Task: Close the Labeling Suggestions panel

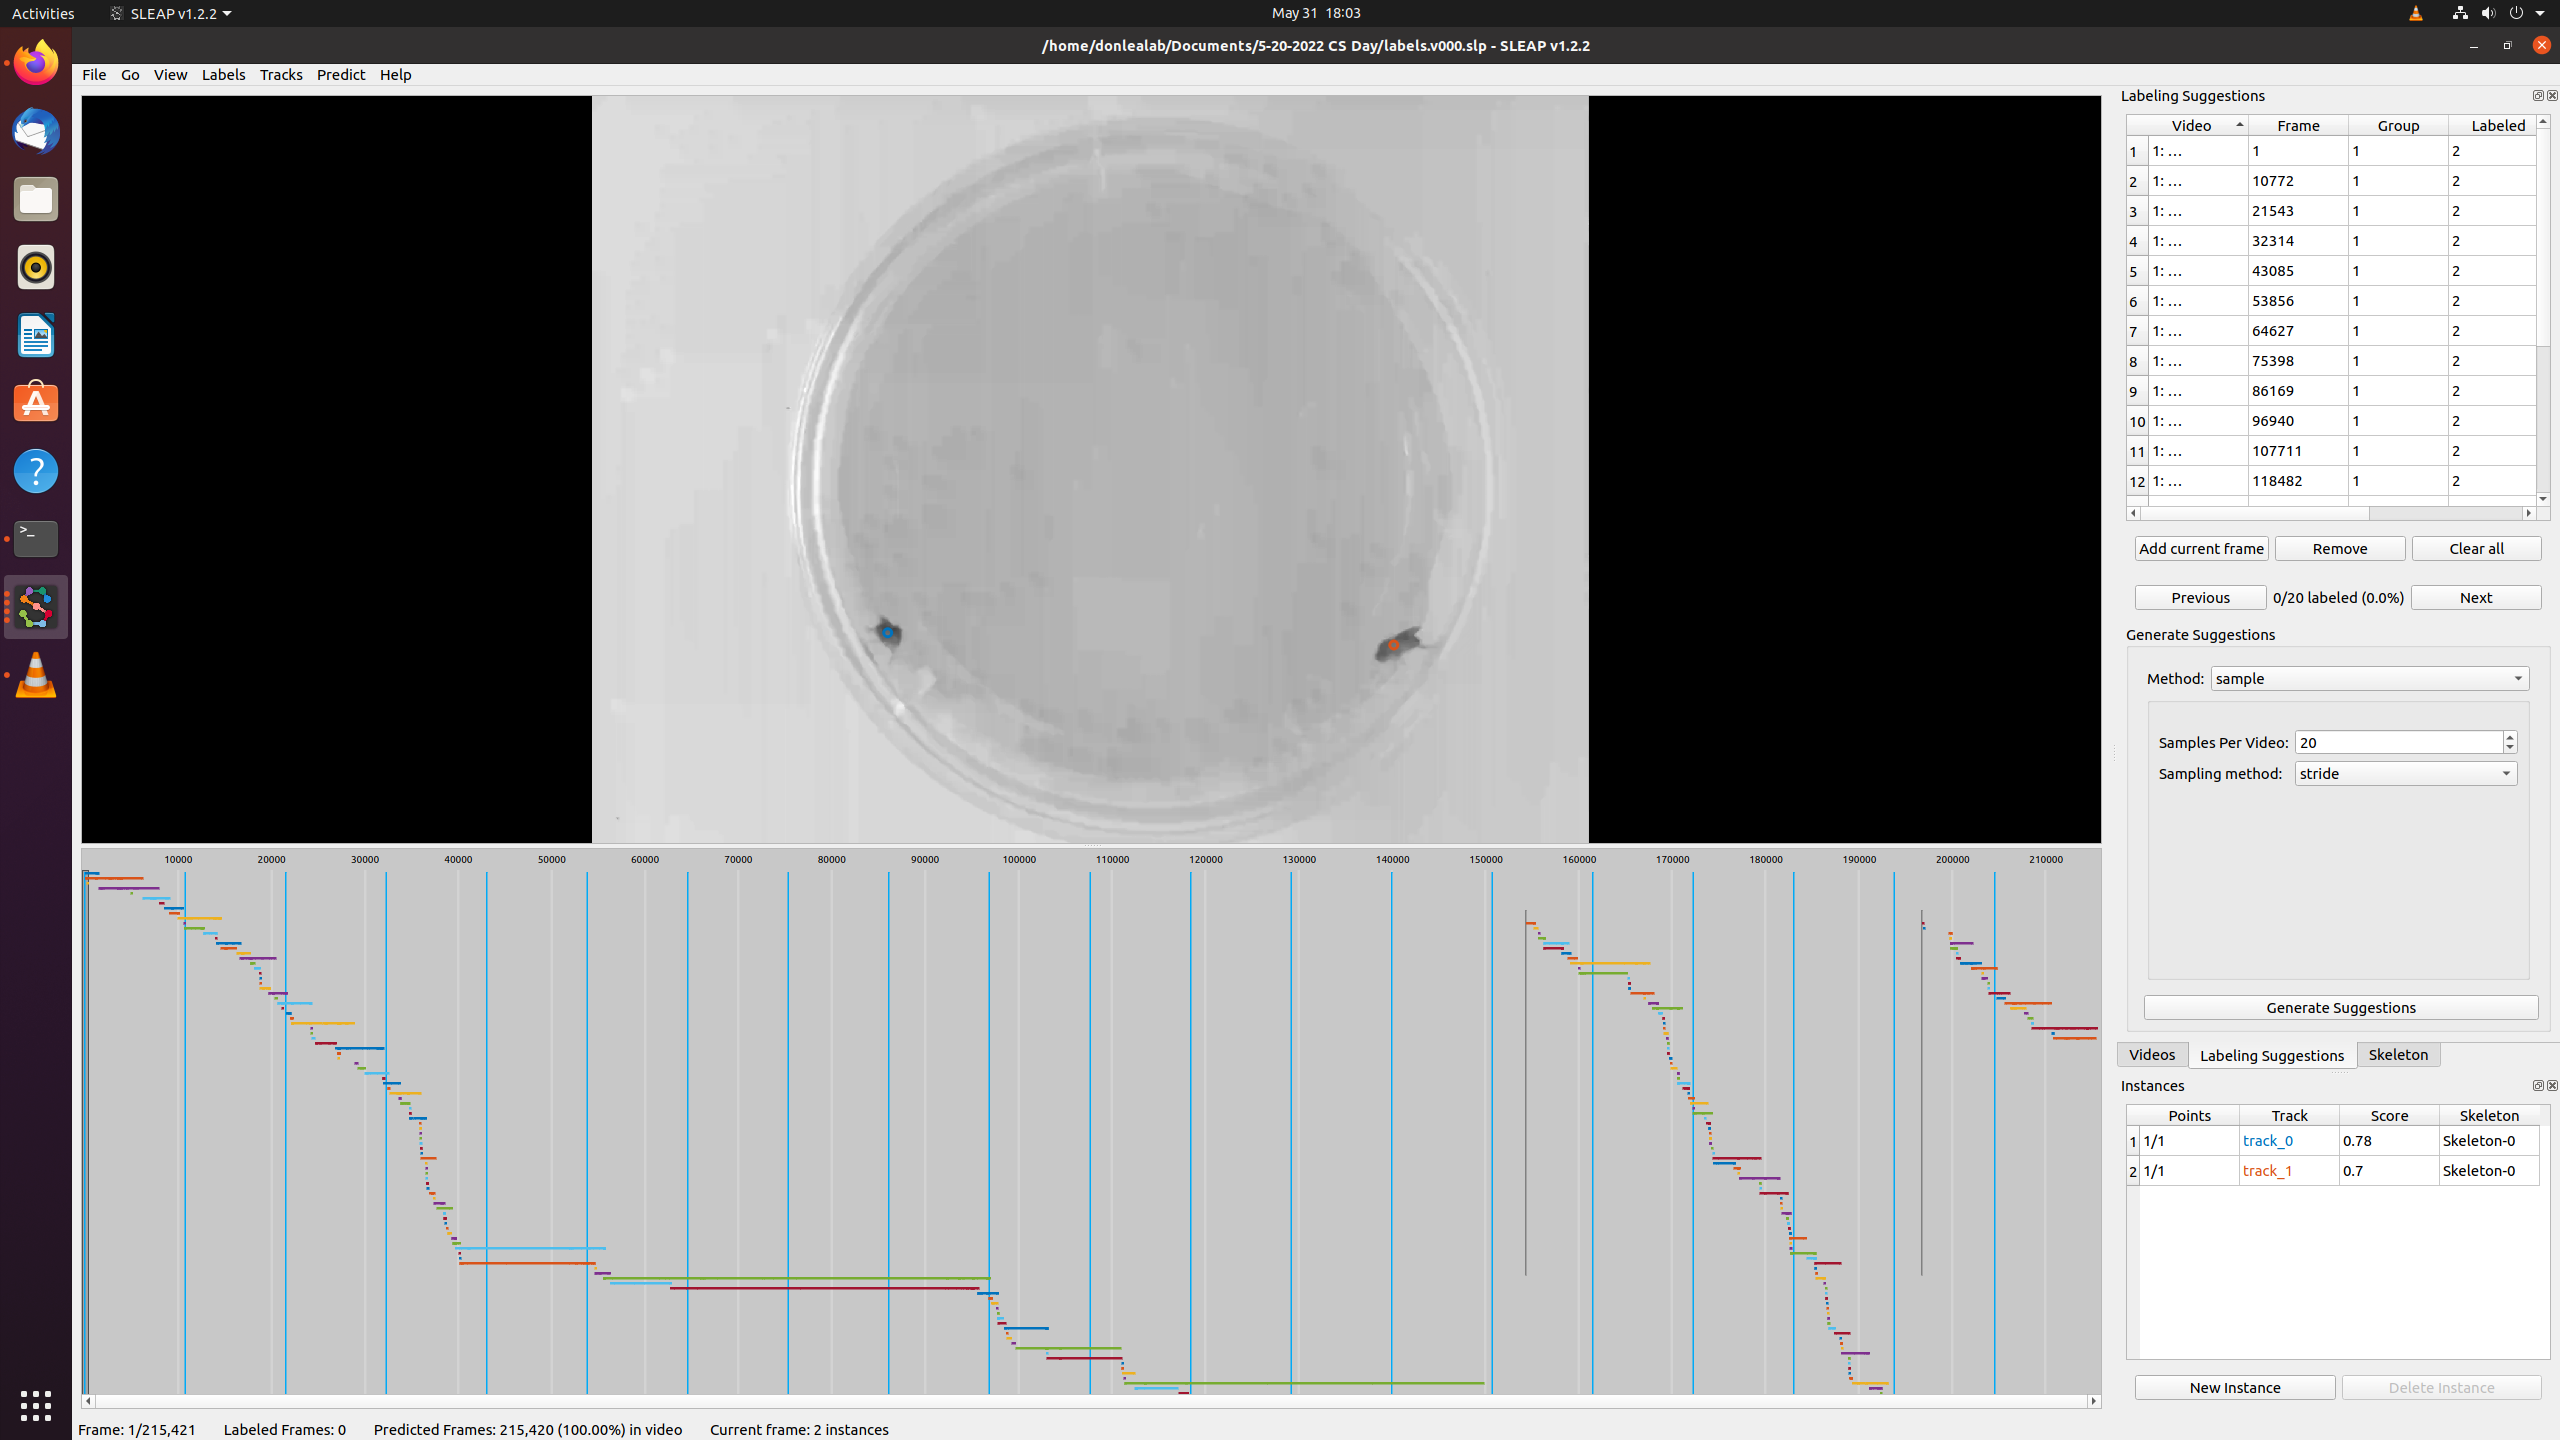Action: click(x=2551, y=95)
